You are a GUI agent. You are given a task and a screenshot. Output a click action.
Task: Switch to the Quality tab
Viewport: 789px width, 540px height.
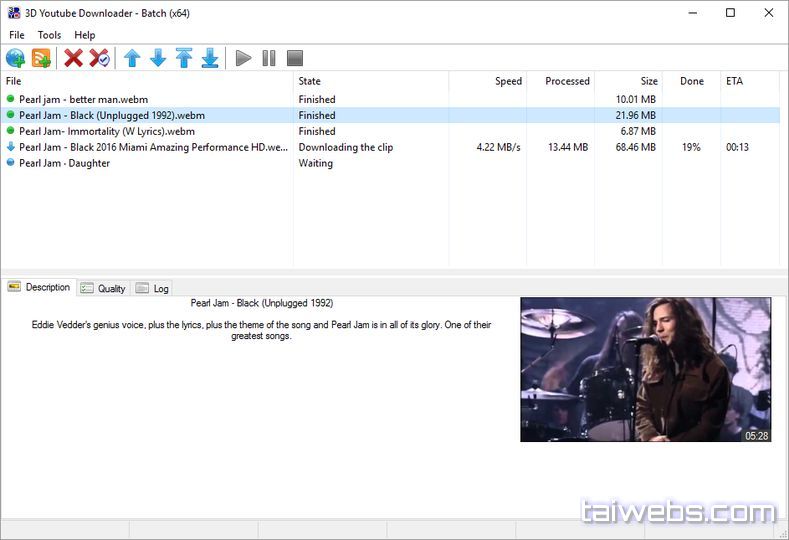coord(103,288)
